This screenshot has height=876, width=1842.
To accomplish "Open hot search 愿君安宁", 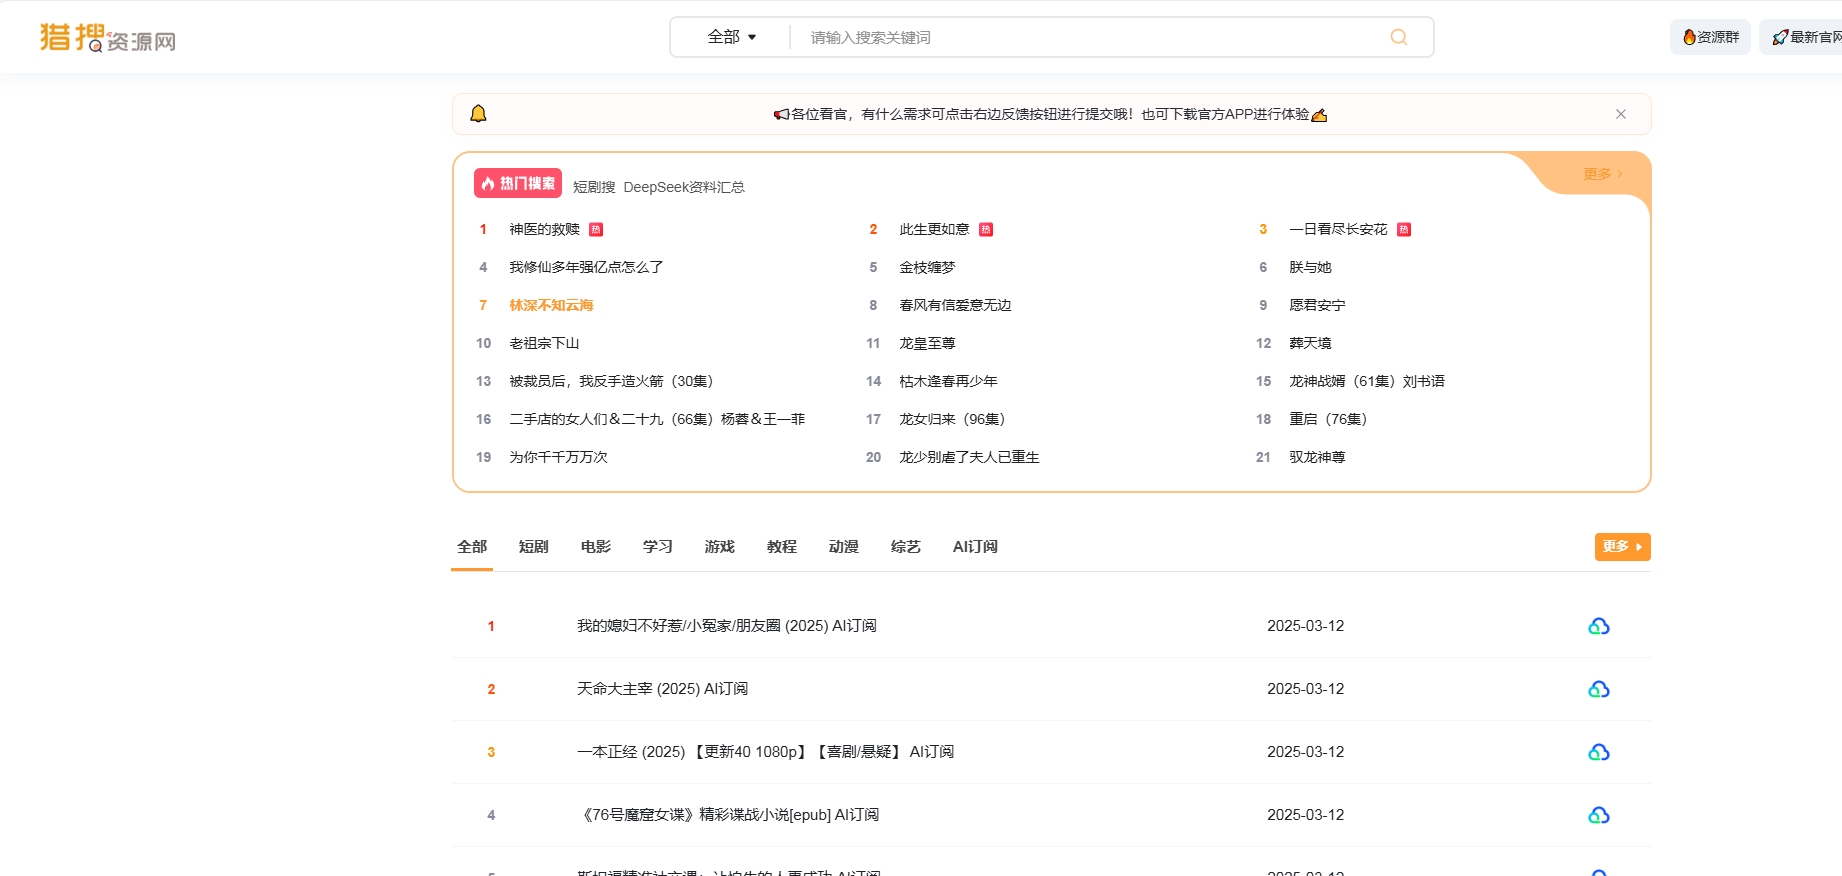I will click(1317, 305).
